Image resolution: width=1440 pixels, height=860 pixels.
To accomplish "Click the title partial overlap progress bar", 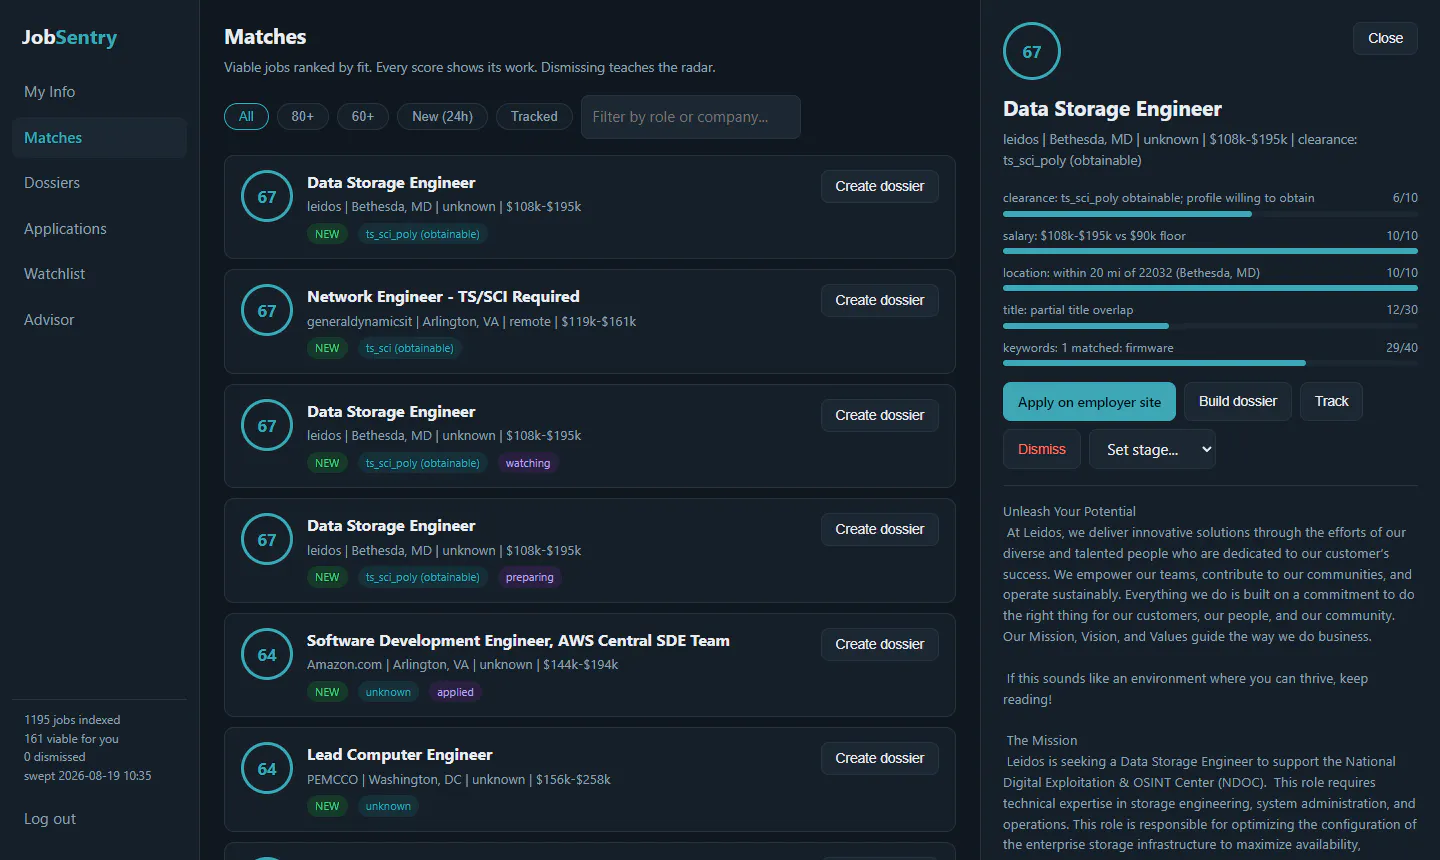I will 1210,326.
